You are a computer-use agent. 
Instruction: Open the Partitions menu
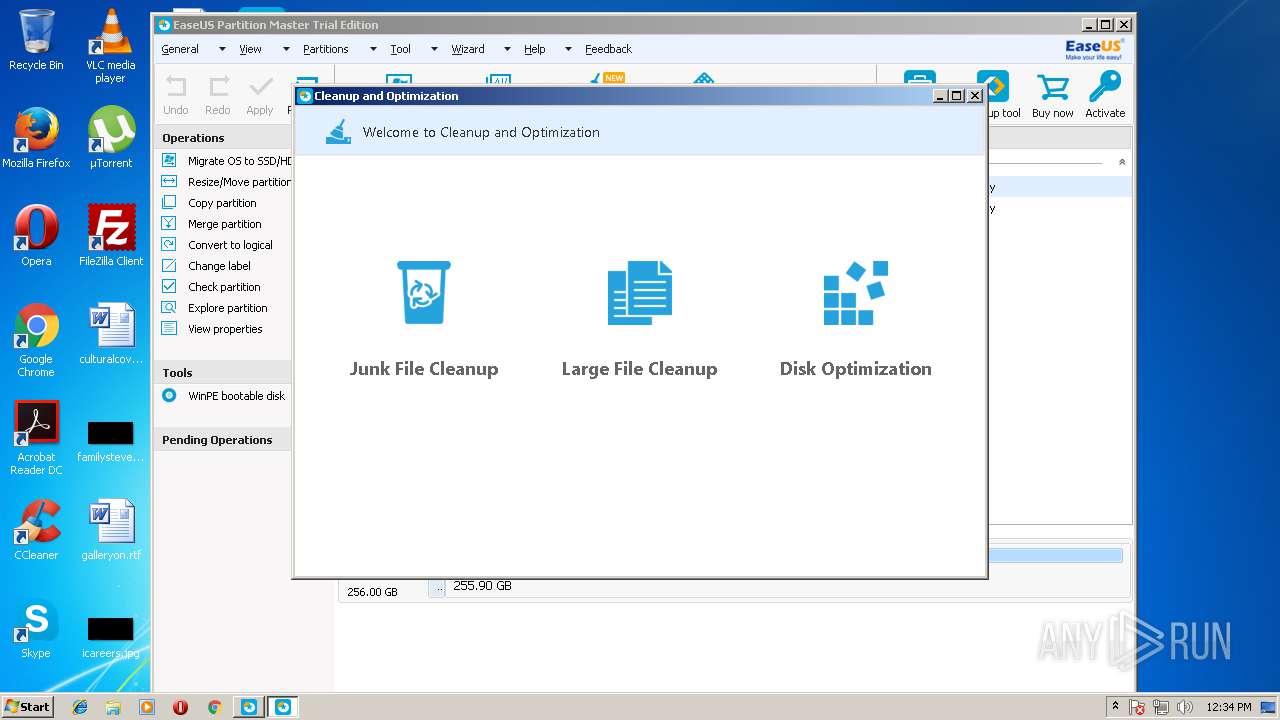(326, 49)
